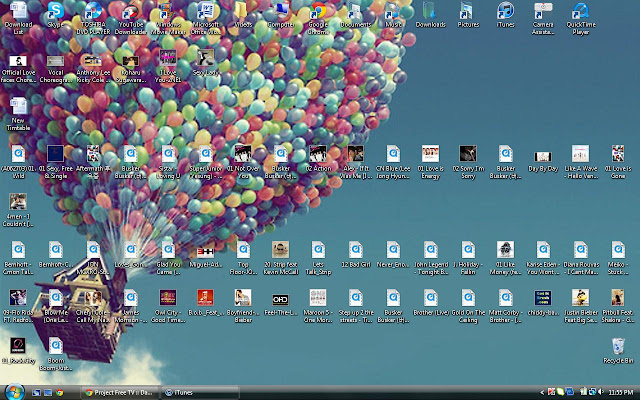
Task: Select the Glad You Came file
Action: [x=168, y=258]
